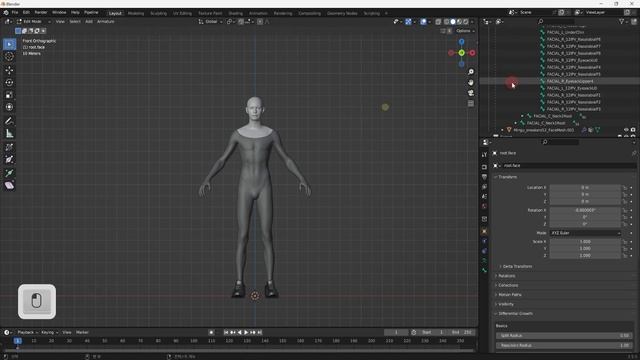Image resolution: width=640 pixels, height=360 pixels.
Task: Open Global transform orientation dropdown
Action: click(211, 22)
